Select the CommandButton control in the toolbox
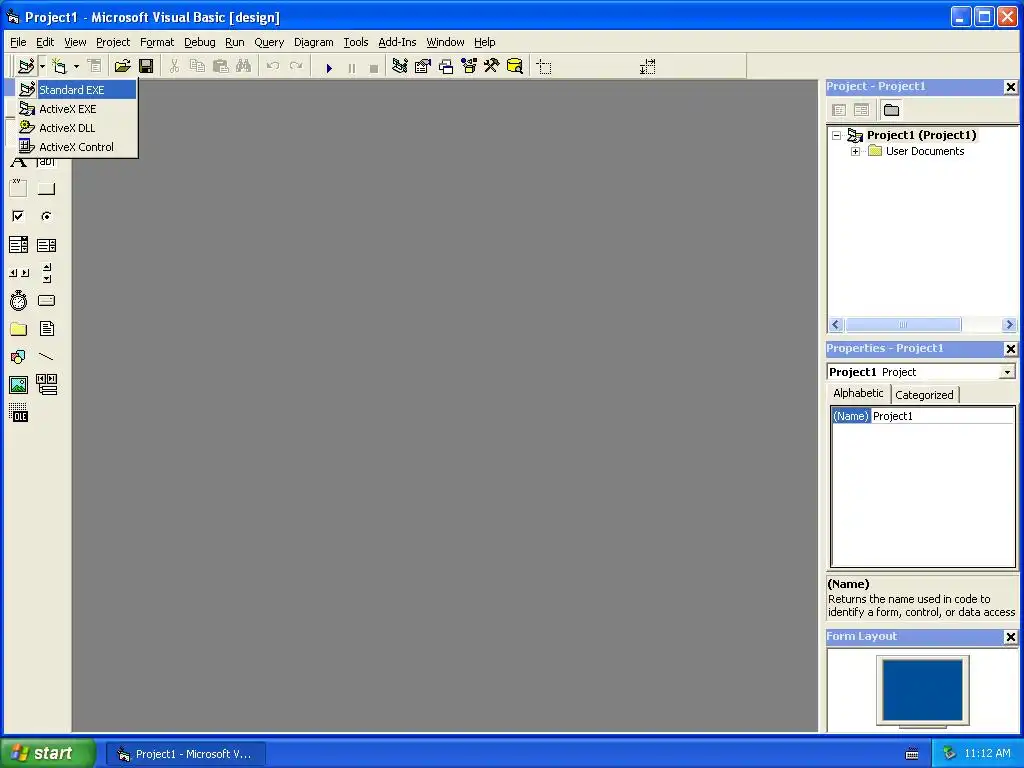The width and height of the screenshot is (1024, 768). pyautogui.click(x=46, y=188)
